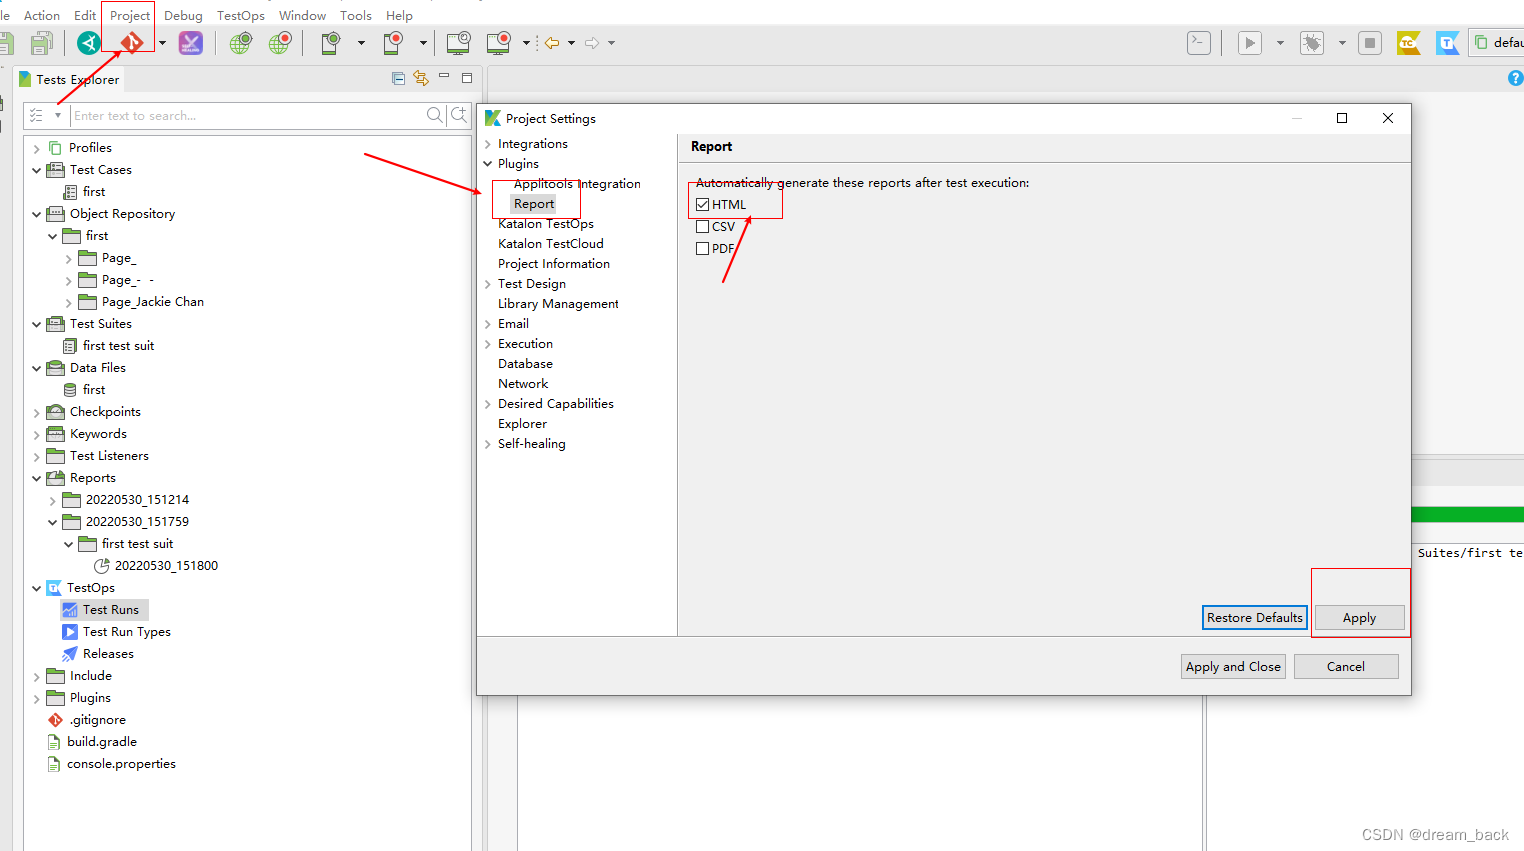Select Page_Jackie Chan object folder

click(152, 302)
